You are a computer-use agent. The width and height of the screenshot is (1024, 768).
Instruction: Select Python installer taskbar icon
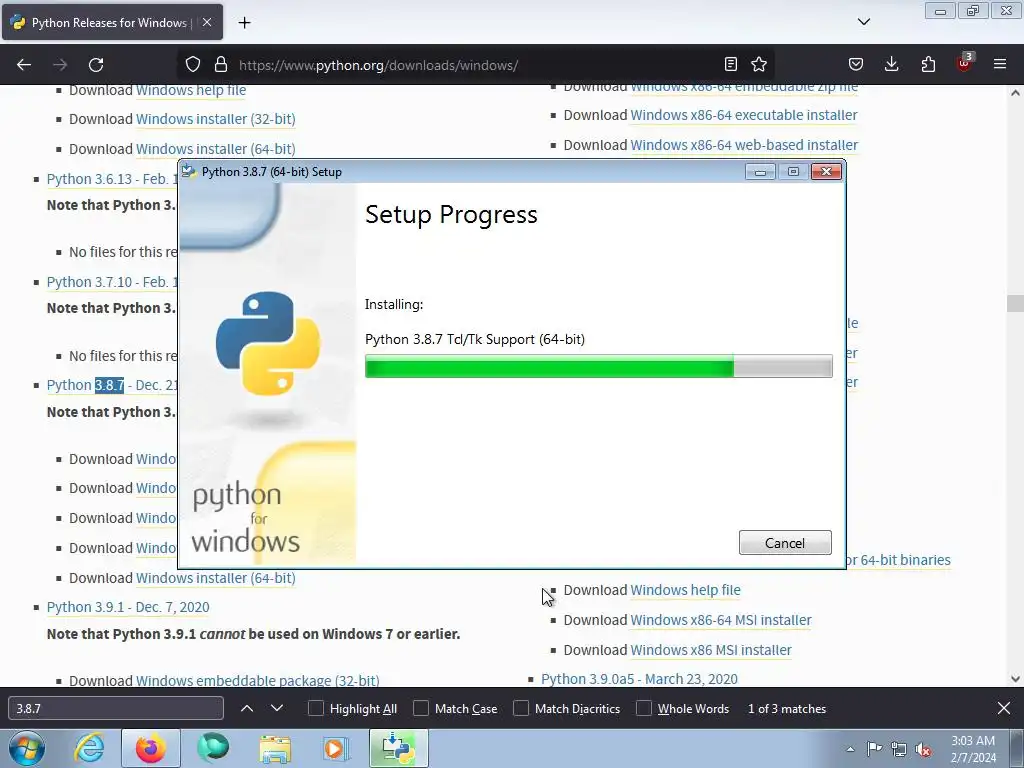pos(399,748)
